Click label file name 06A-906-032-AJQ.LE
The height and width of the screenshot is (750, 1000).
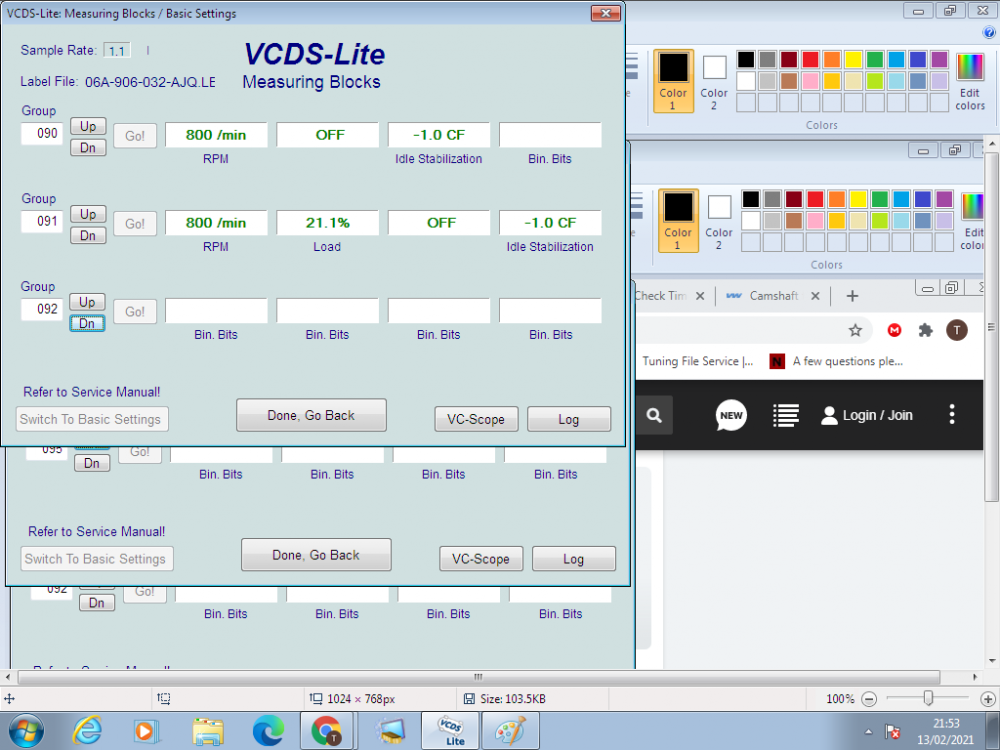point(150,82)
